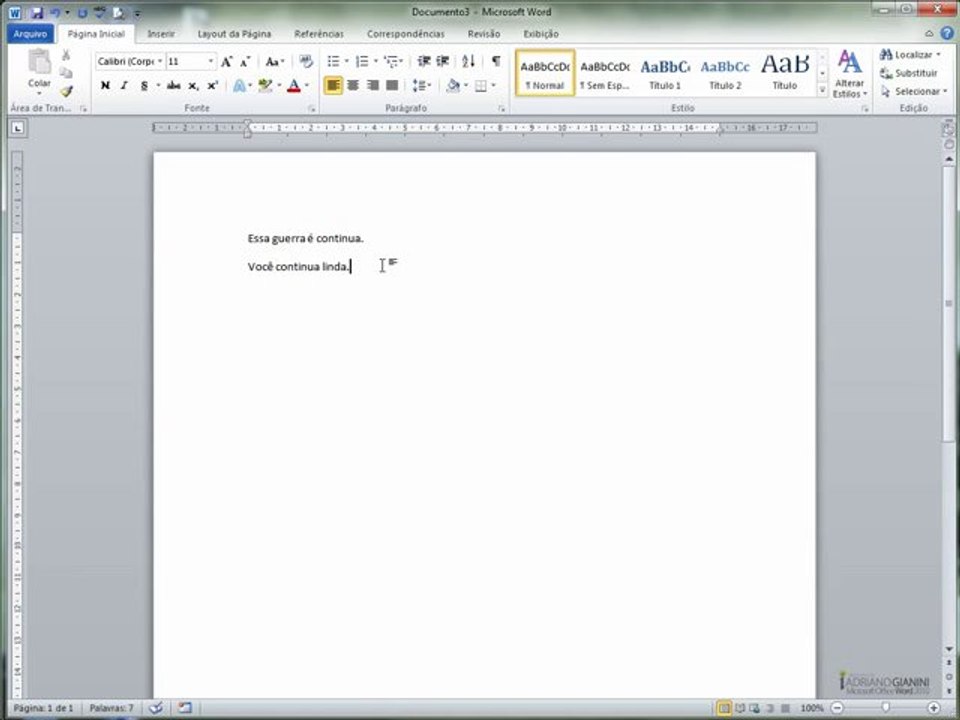Undo the last action
This screenshot has height=720, width=960.
[55, 12]
